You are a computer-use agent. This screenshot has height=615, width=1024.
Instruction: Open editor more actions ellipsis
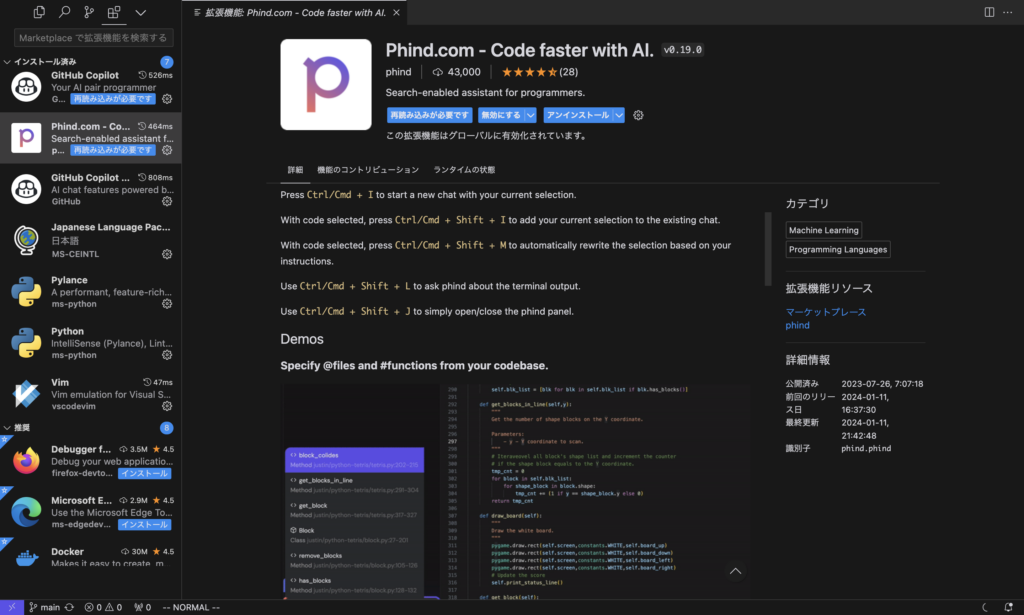(x=1008, y=12)
